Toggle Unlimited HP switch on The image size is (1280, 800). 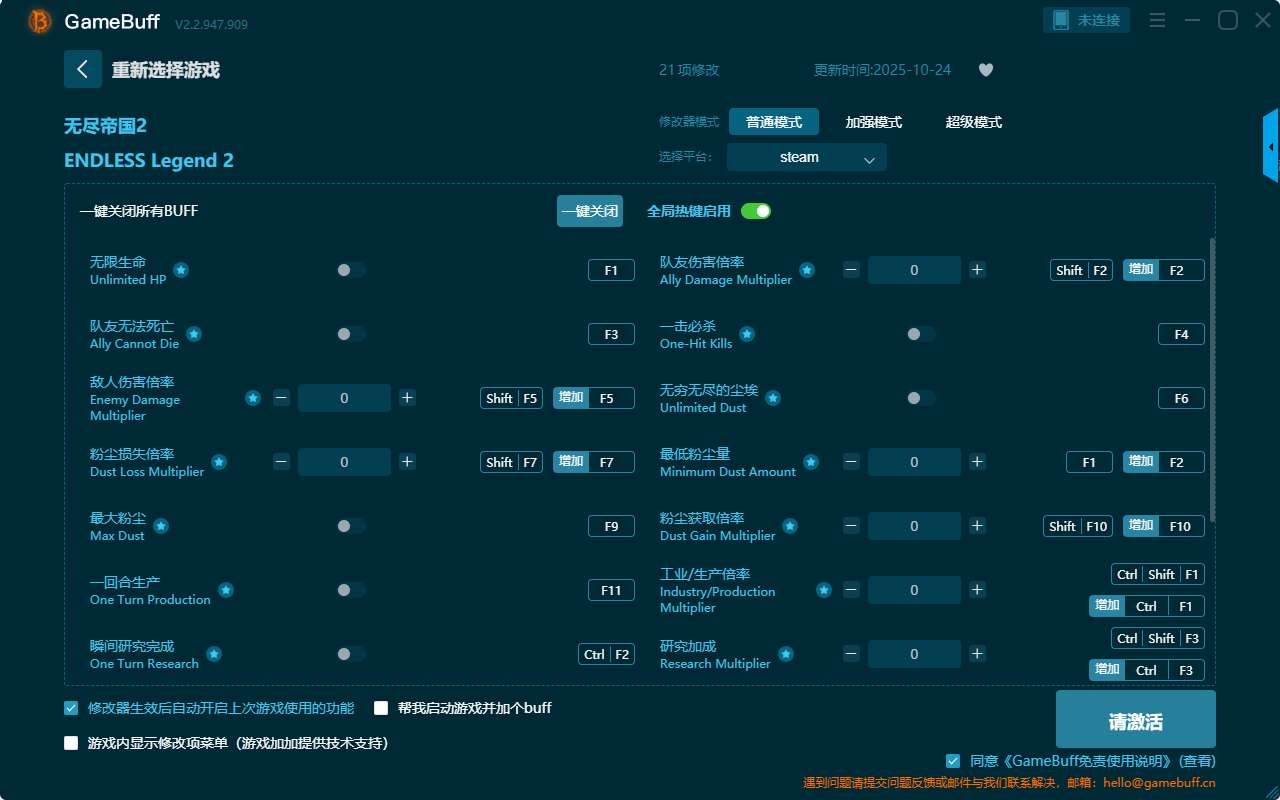point(351,270)
